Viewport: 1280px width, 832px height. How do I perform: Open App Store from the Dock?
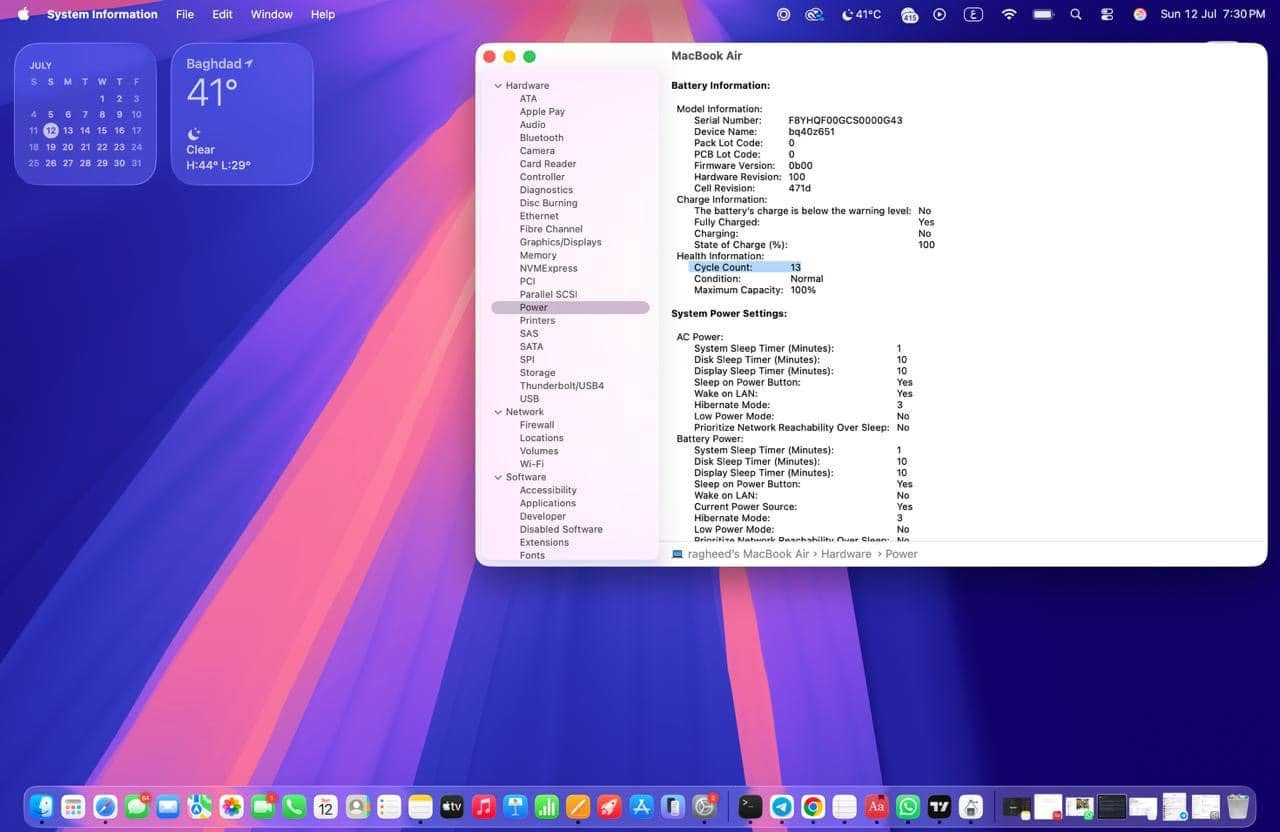click(x=642, y=806)
